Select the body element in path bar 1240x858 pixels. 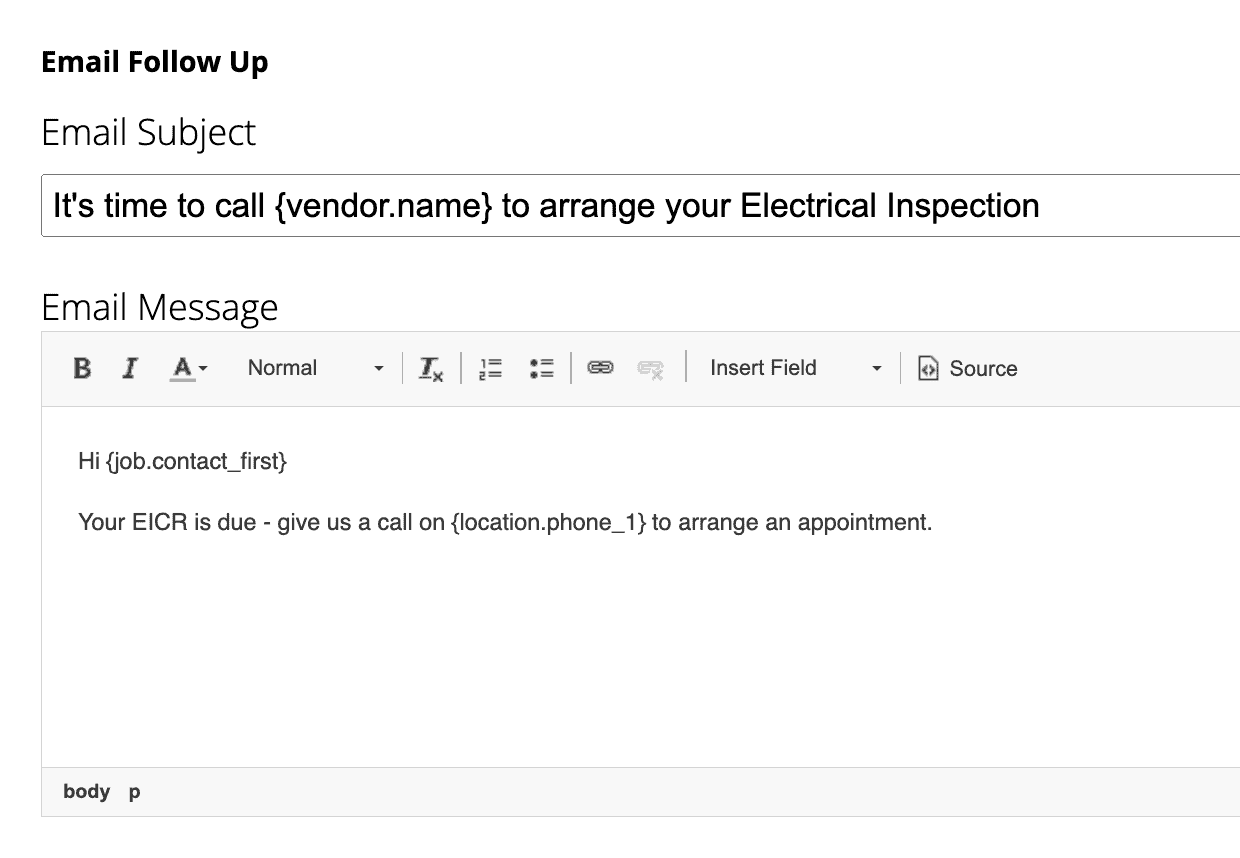[86, 792]
